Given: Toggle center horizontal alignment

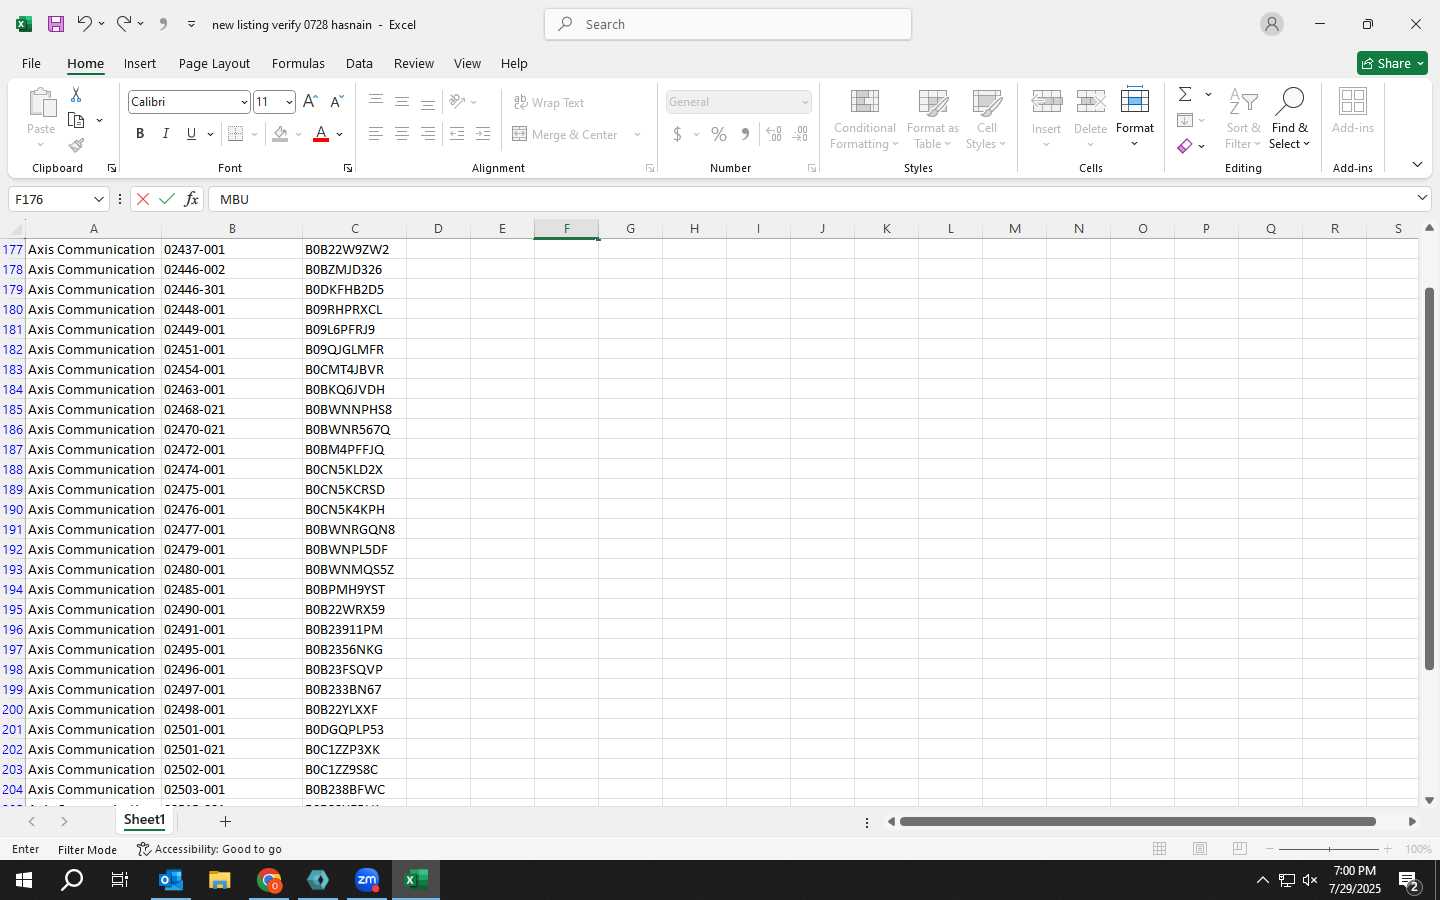Looking at the screenshot, I should point(401,134).
